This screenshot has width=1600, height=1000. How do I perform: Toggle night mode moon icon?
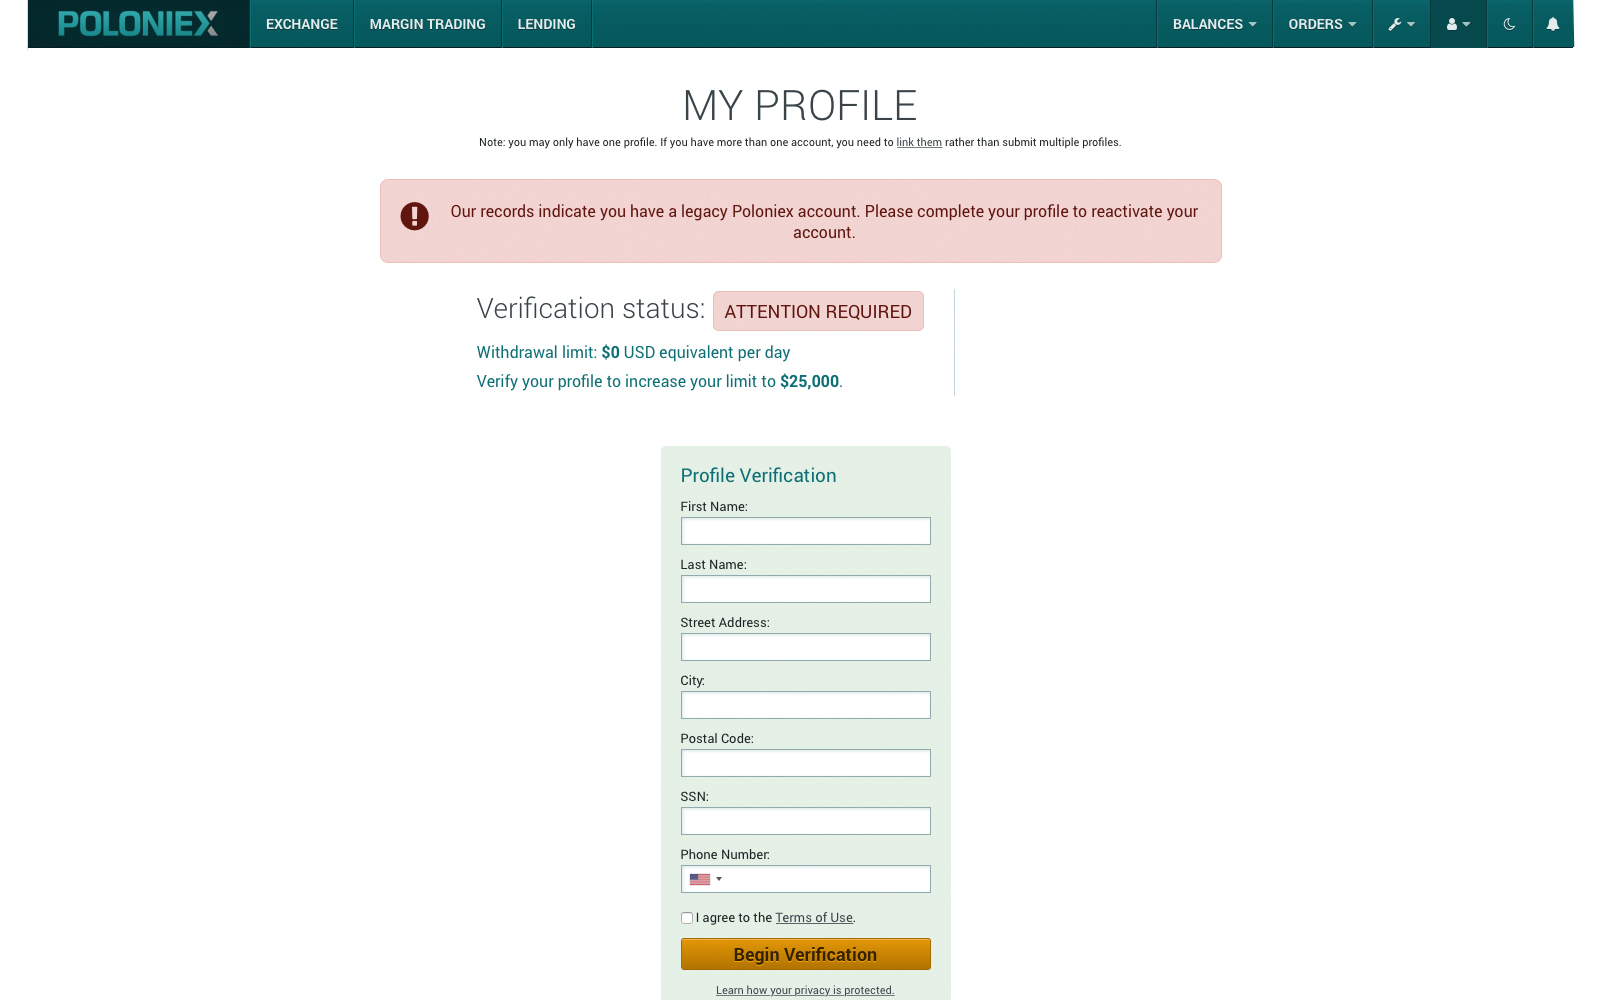pos(1509,24)
